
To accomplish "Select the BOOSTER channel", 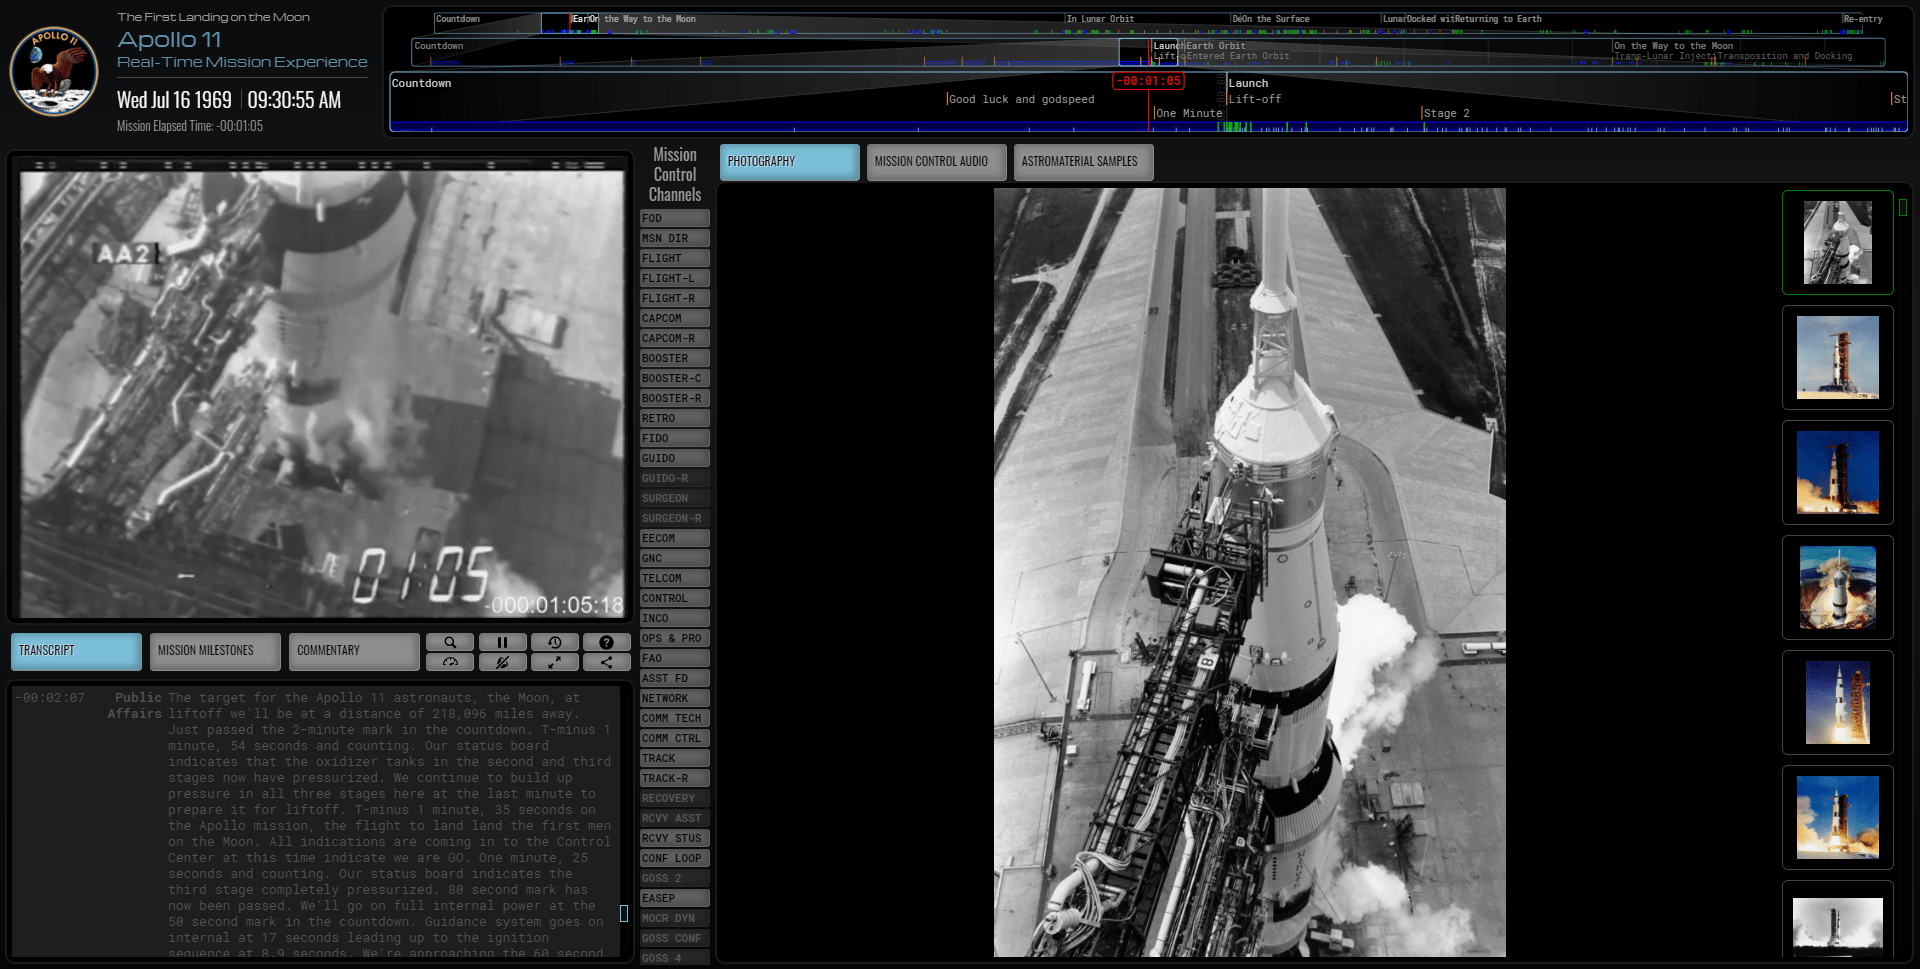I will click(675, 358).
